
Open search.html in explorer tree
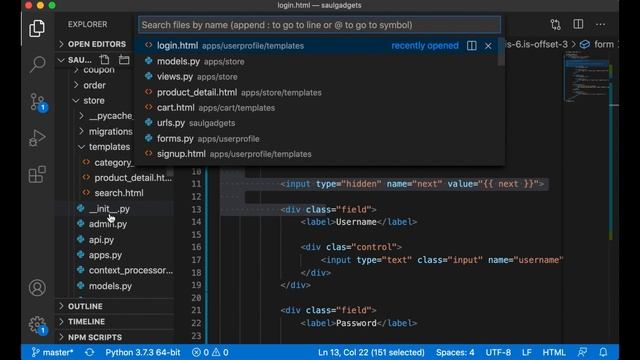119,193
